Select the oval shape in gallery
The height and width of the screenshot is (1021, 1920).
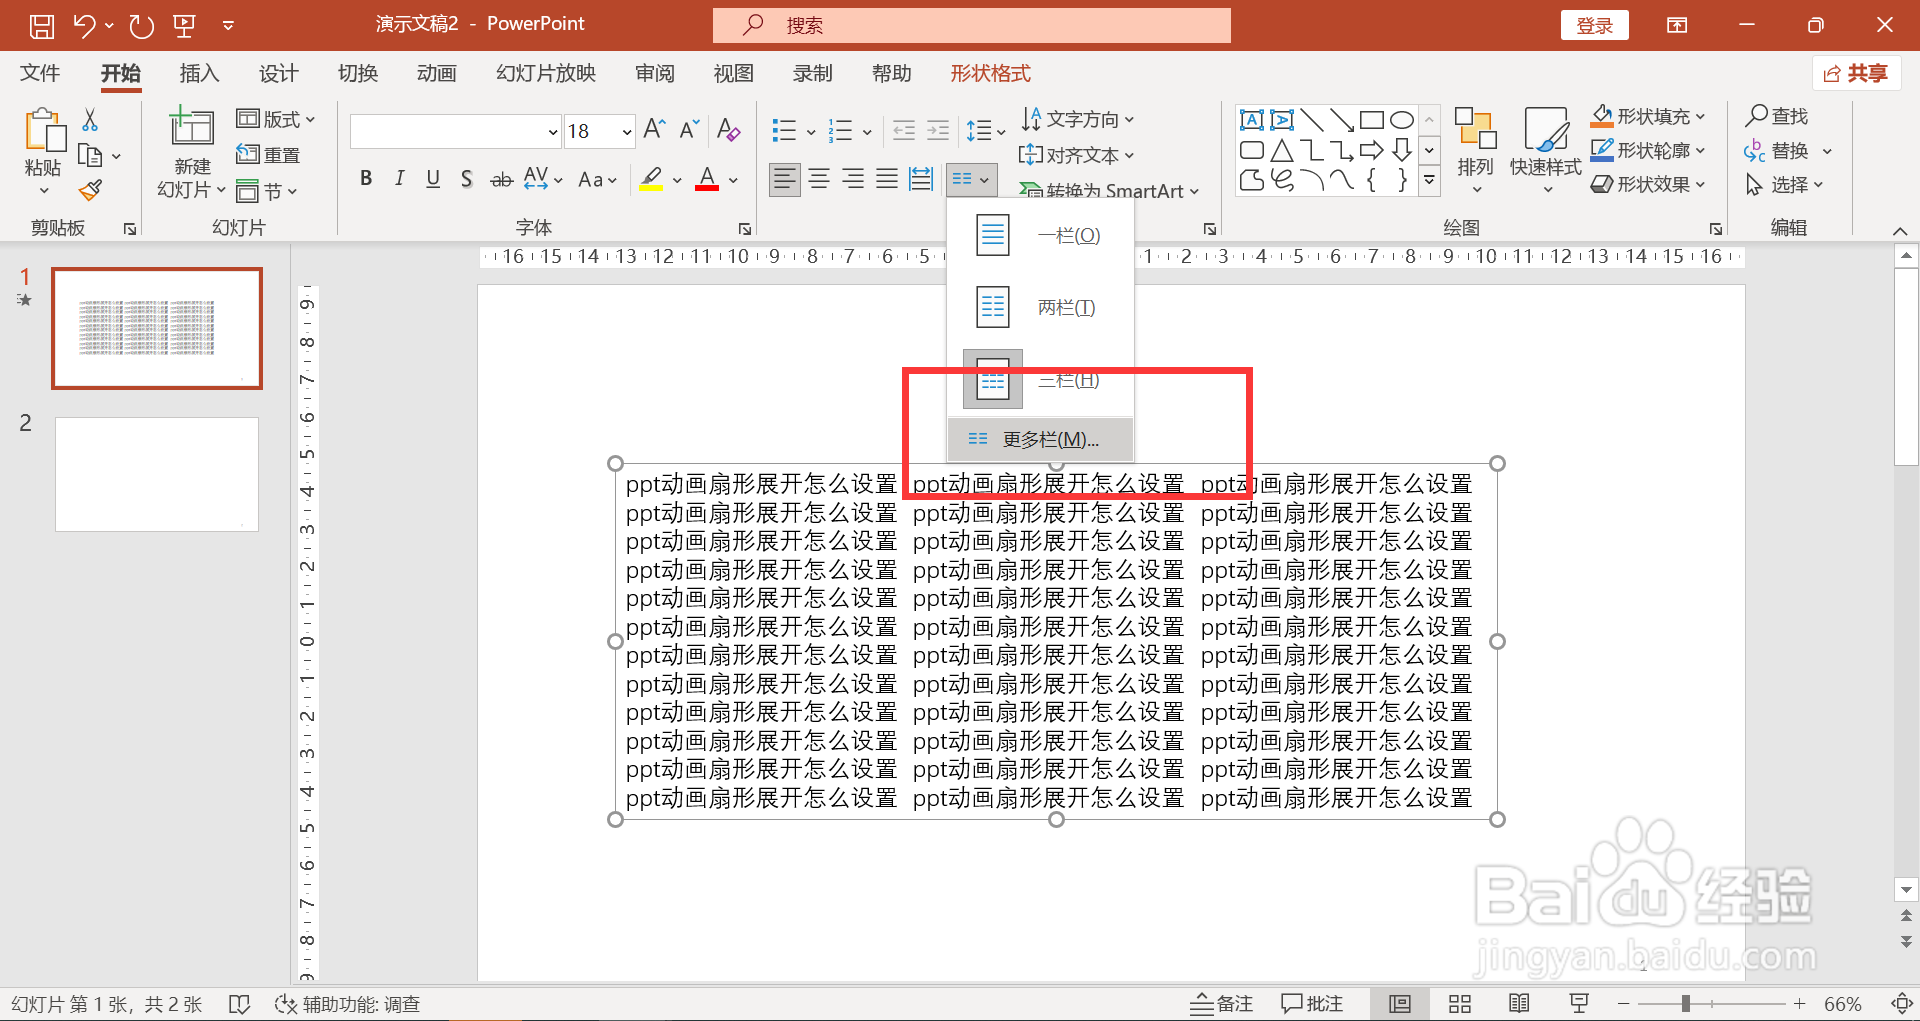tap(1402, 121)
